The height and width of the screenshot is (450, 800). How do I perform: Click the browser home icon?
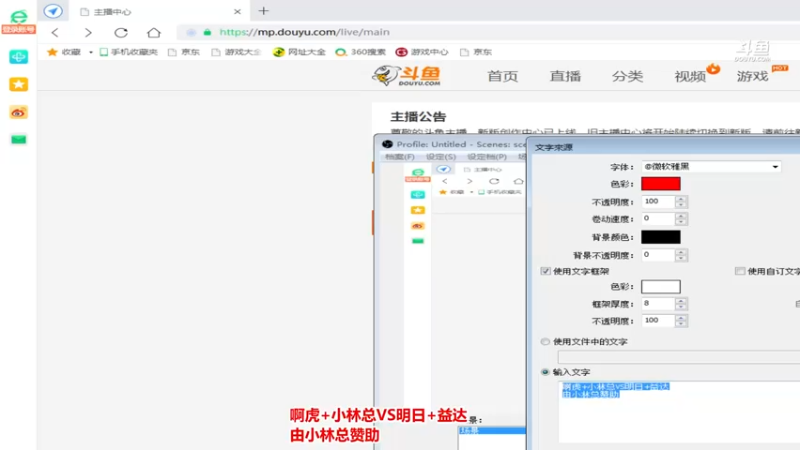click(x=154, y=33)
